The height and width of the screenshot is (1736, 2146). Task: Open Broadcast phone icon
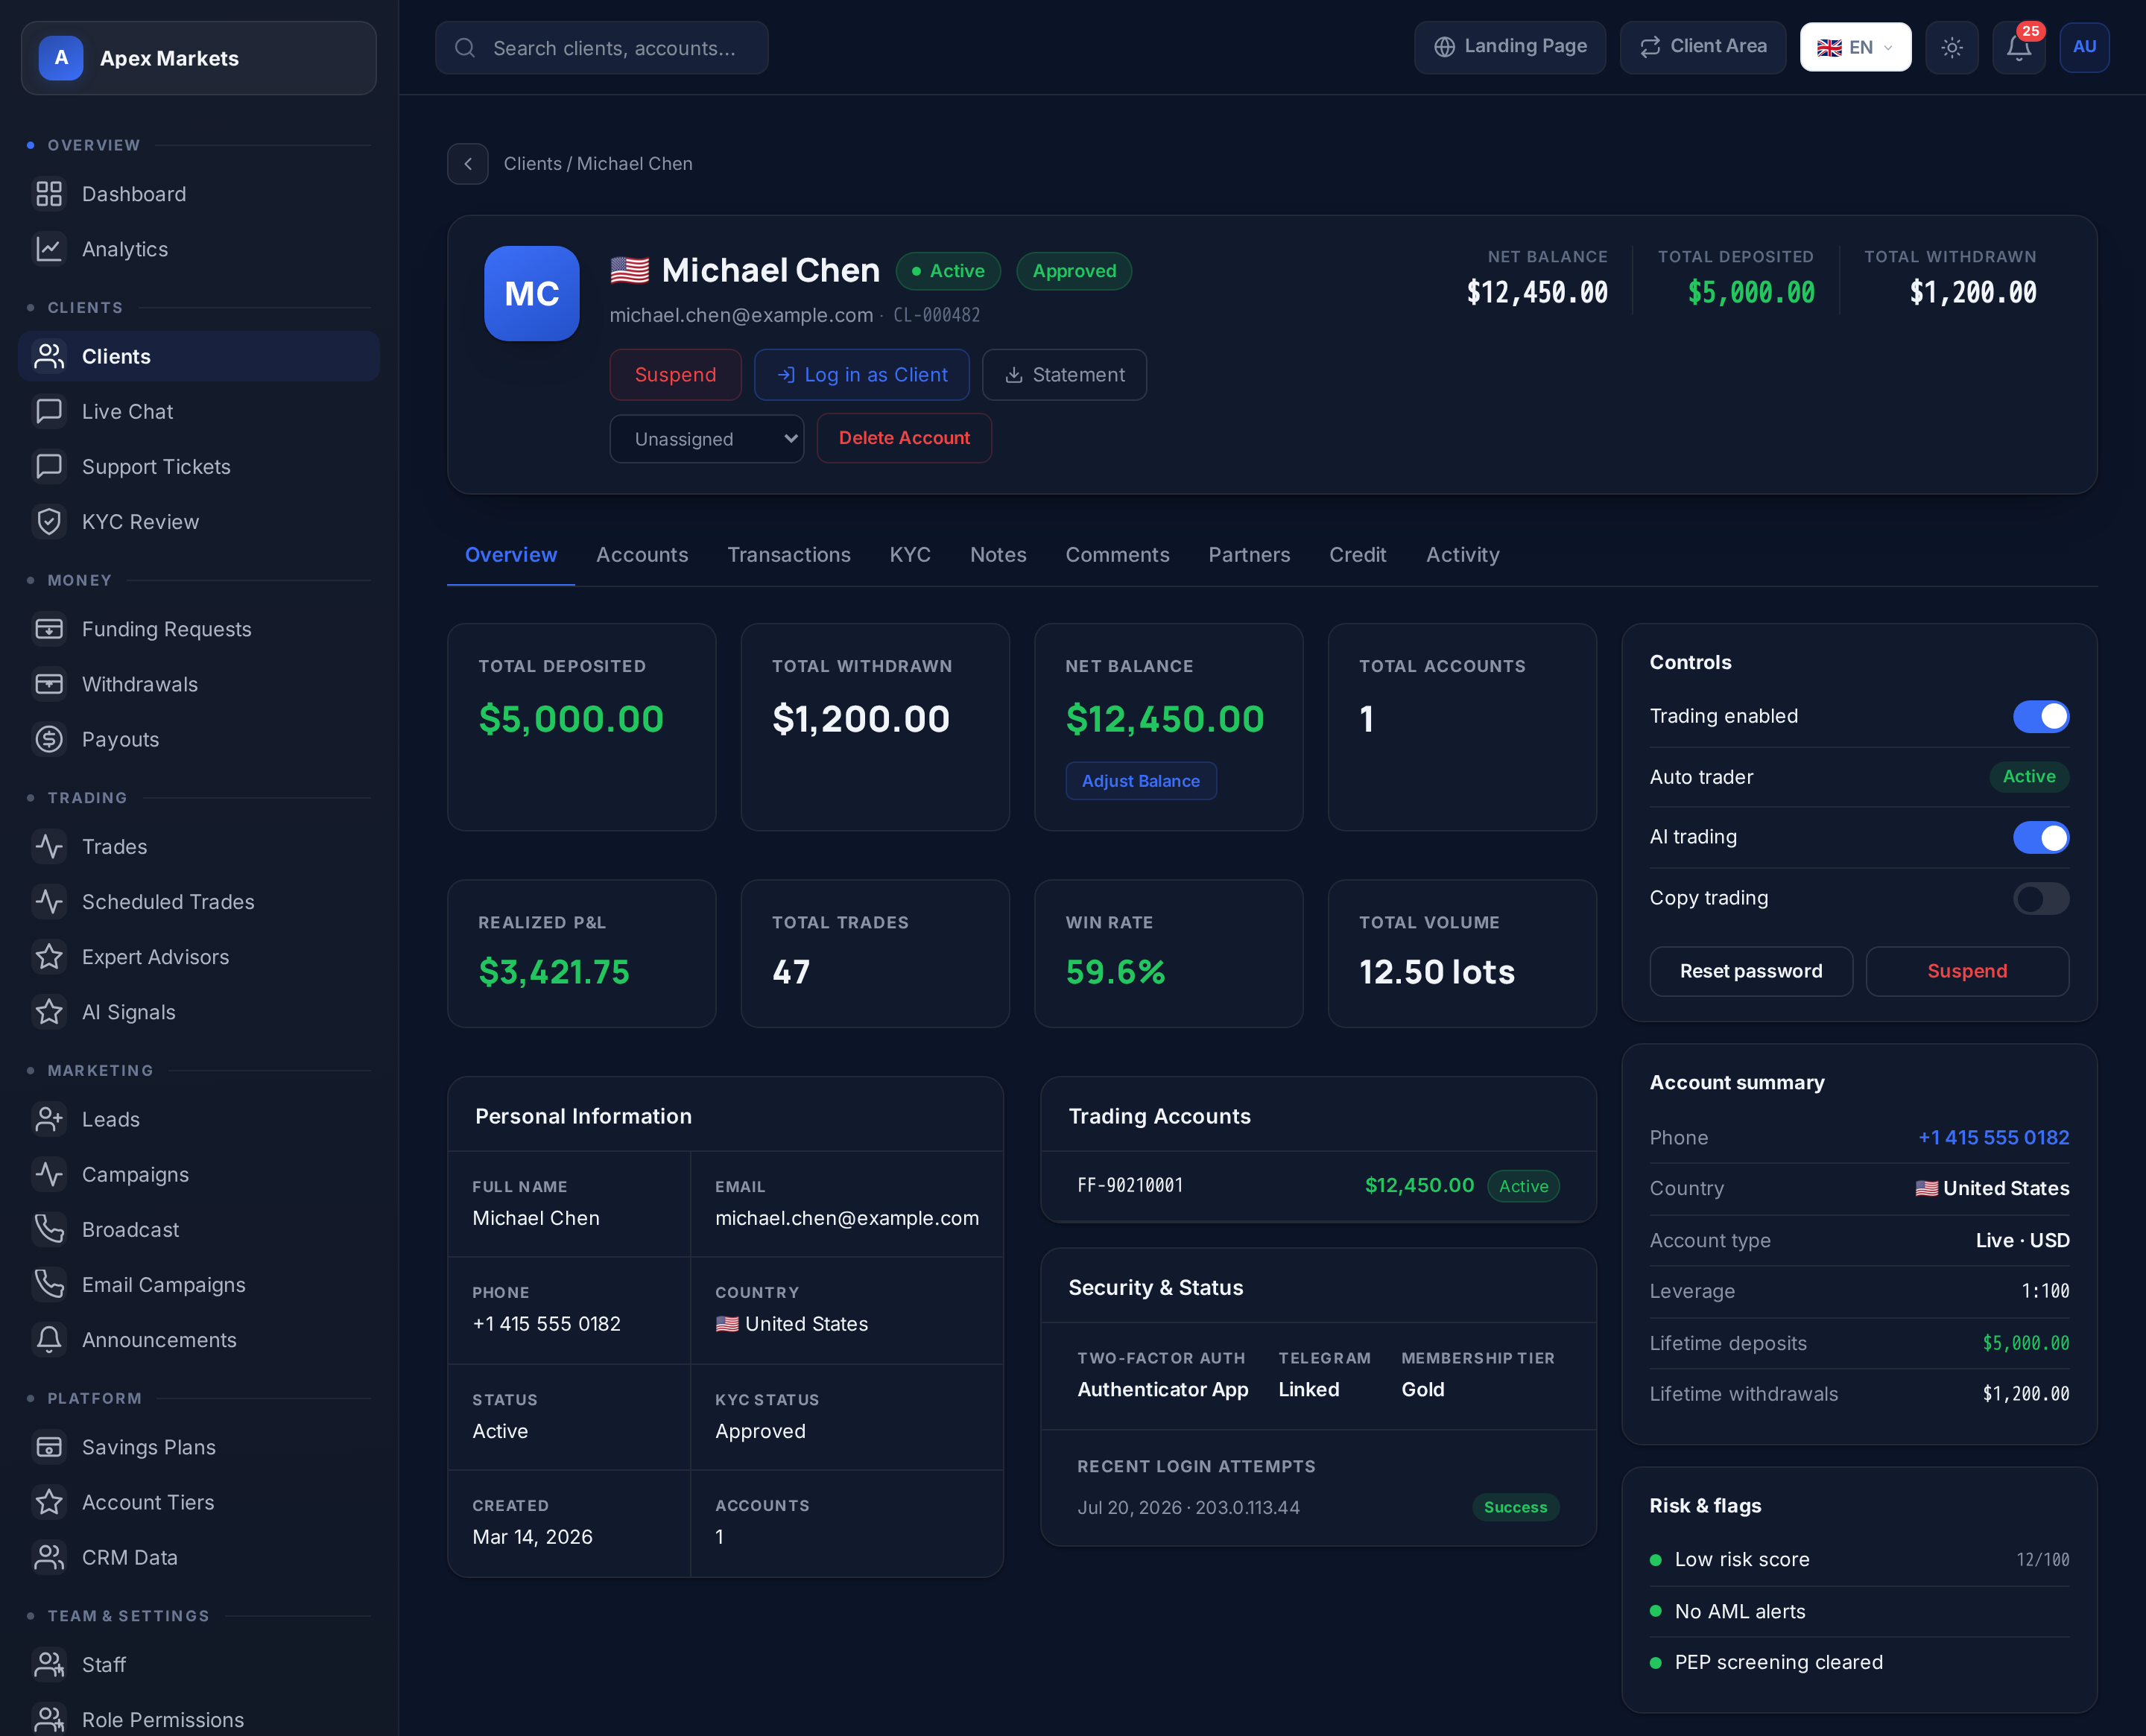(49, 1229)
